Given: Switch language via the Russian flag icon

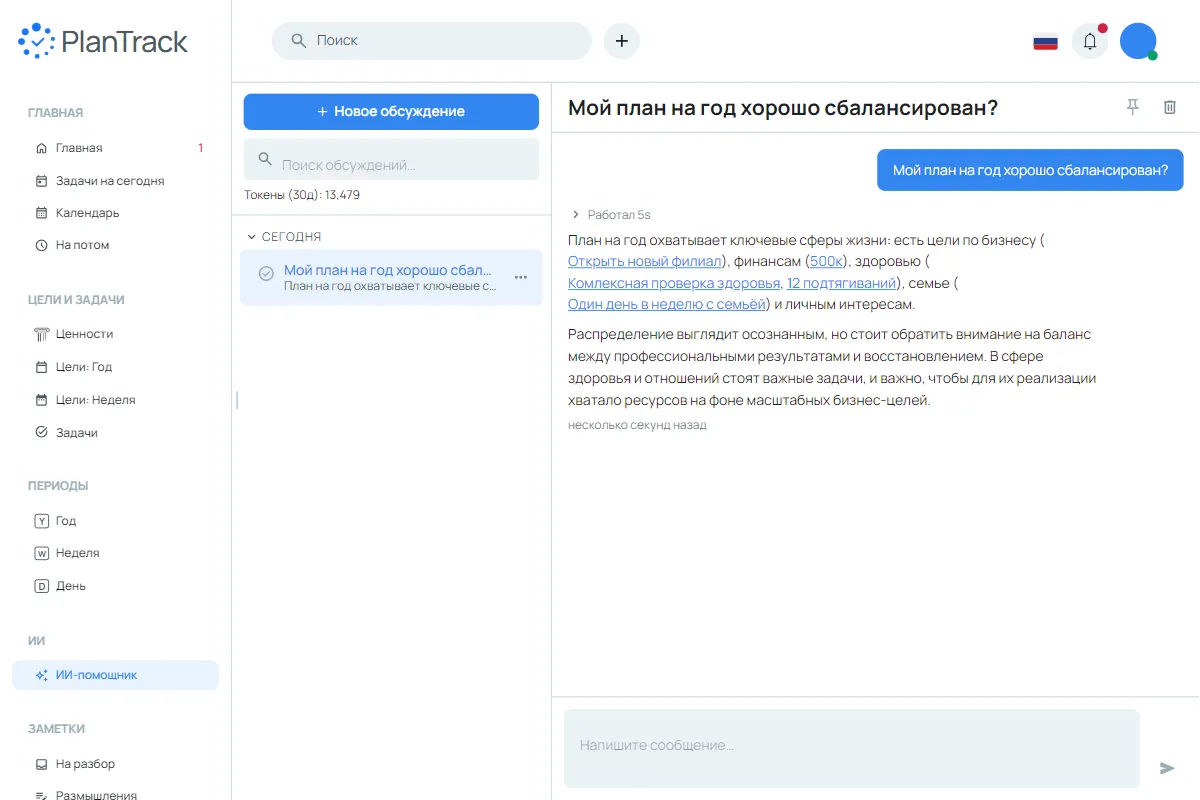Looking at the screenshot, I should [1046, 42].
